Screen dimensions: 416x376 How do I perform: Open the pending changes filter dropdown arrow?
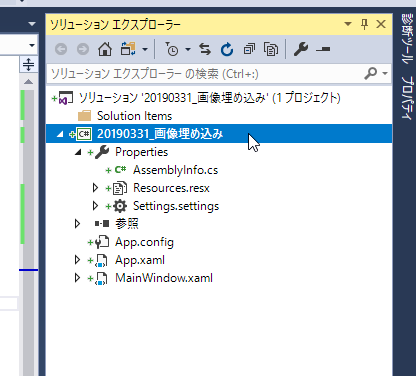coord(188,50)
